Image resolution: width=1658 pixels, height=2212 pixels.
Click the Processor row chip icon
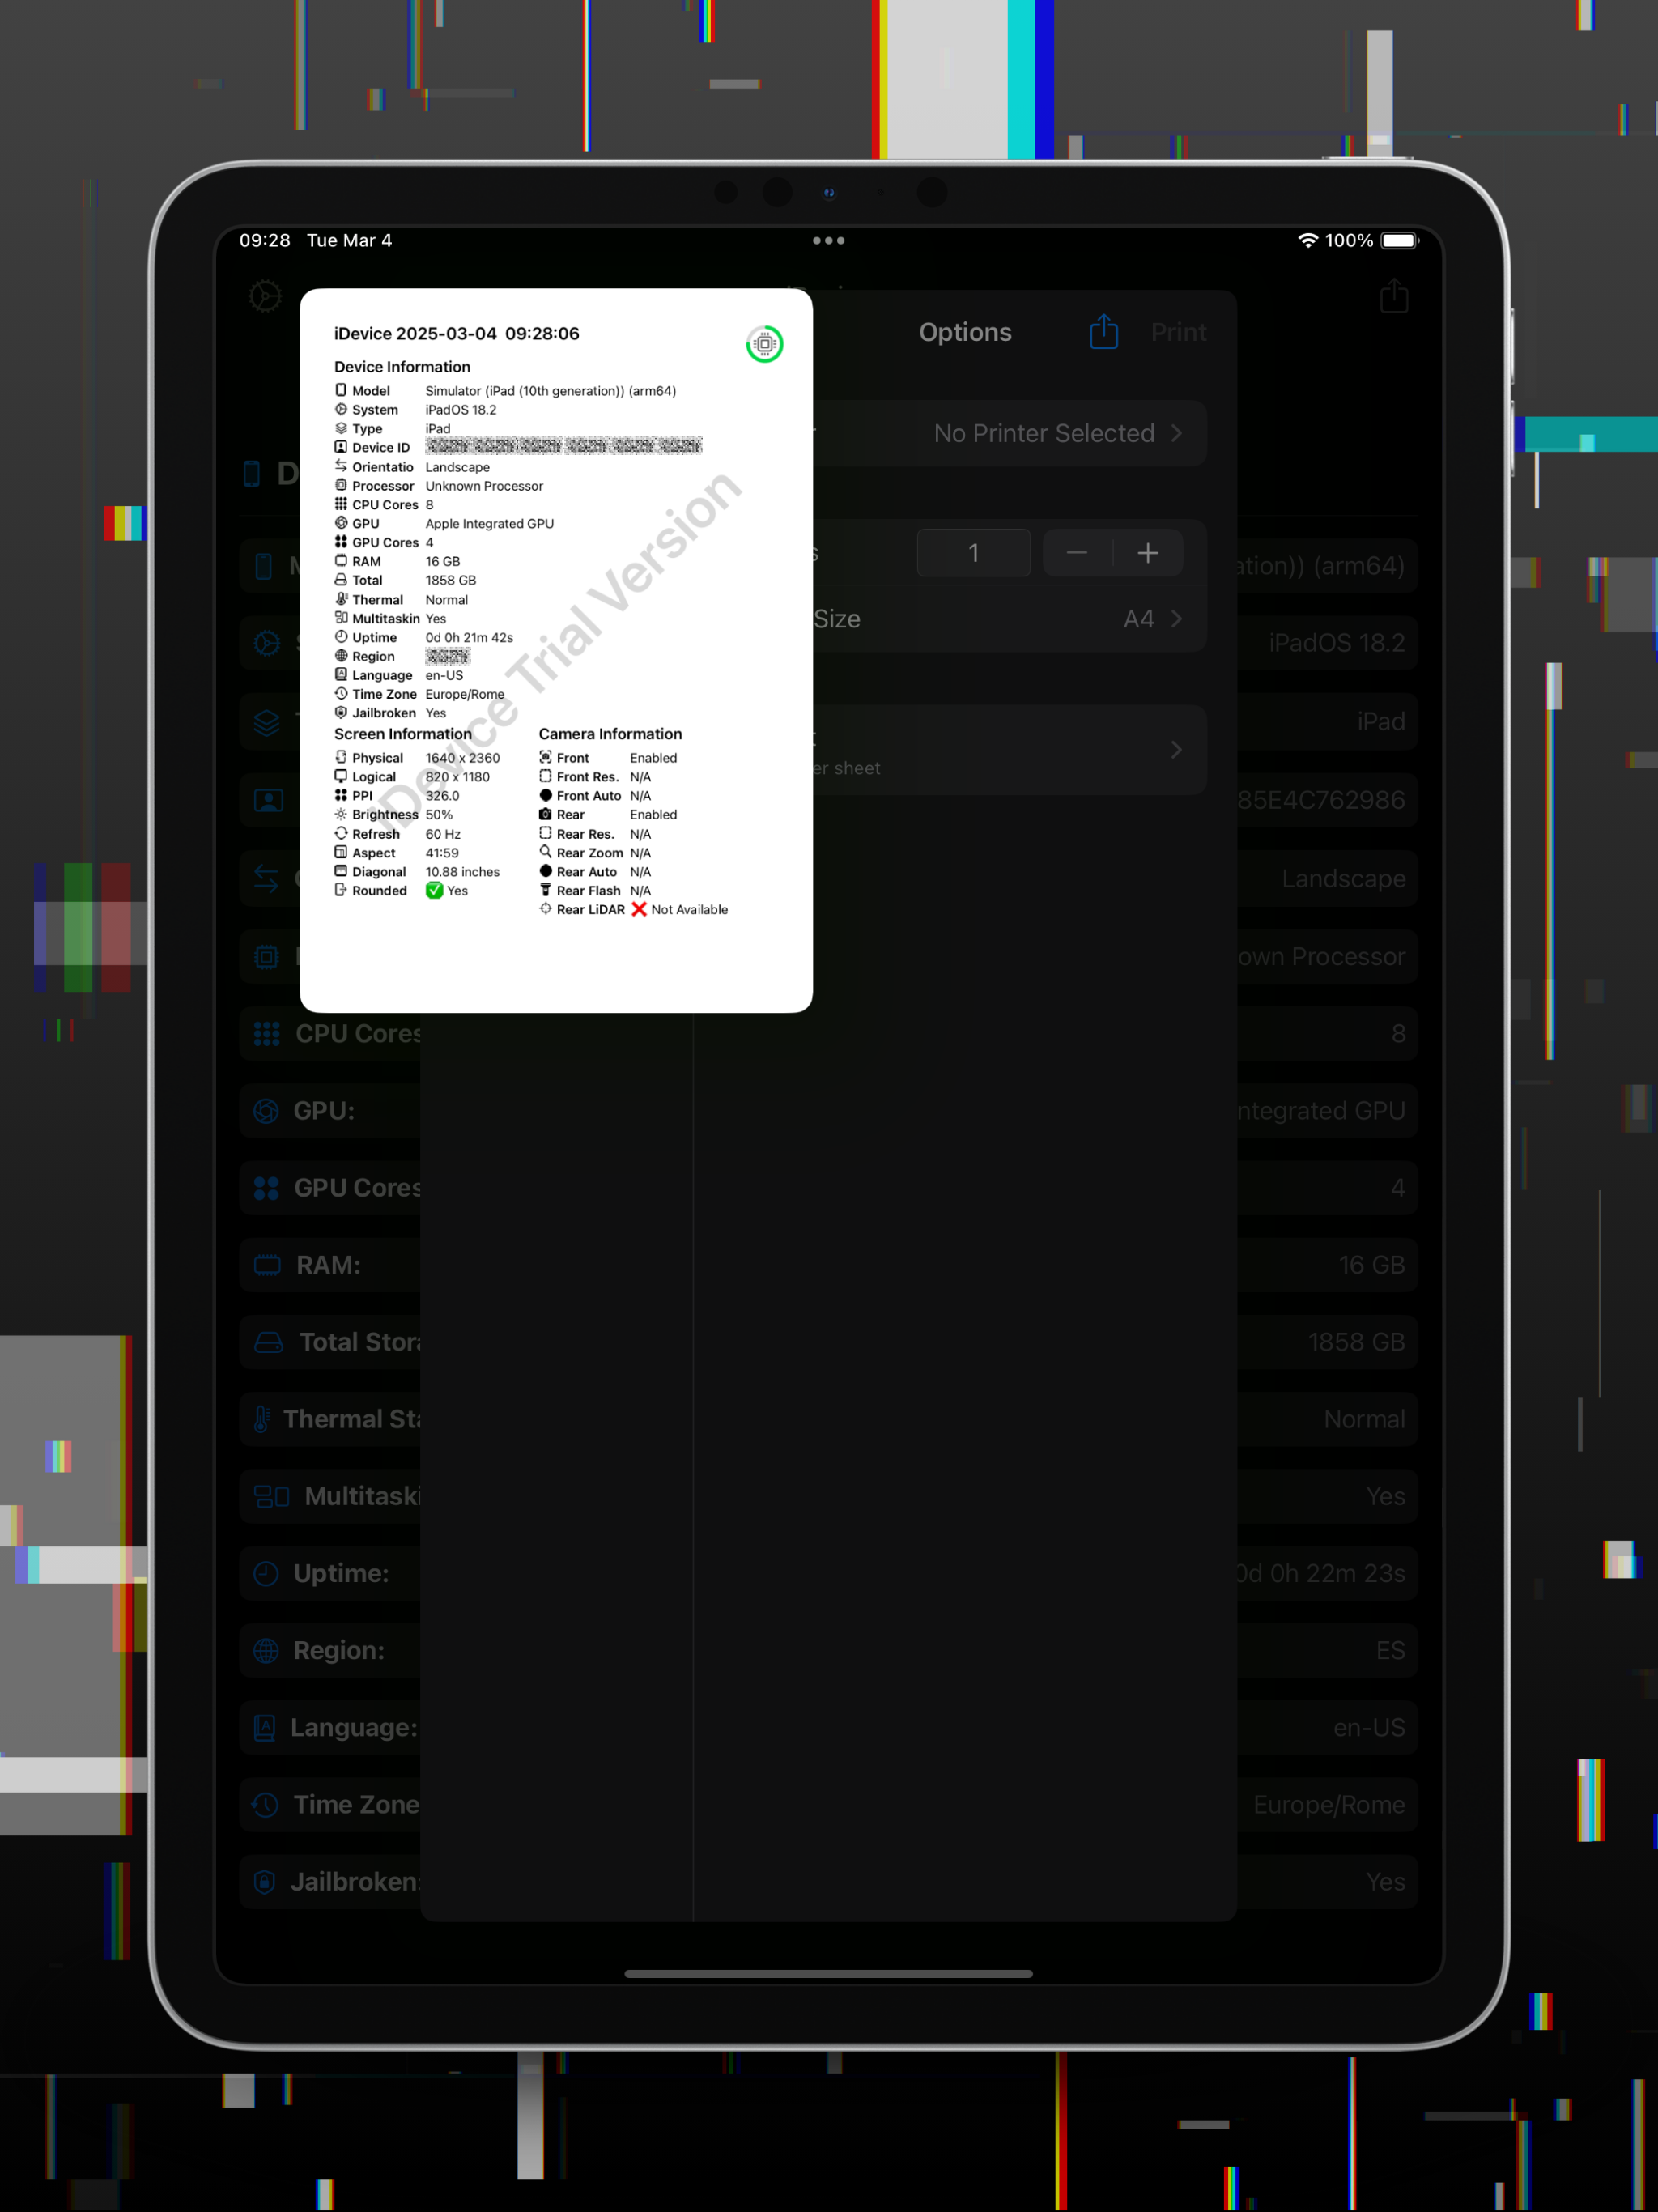point(266,957)
